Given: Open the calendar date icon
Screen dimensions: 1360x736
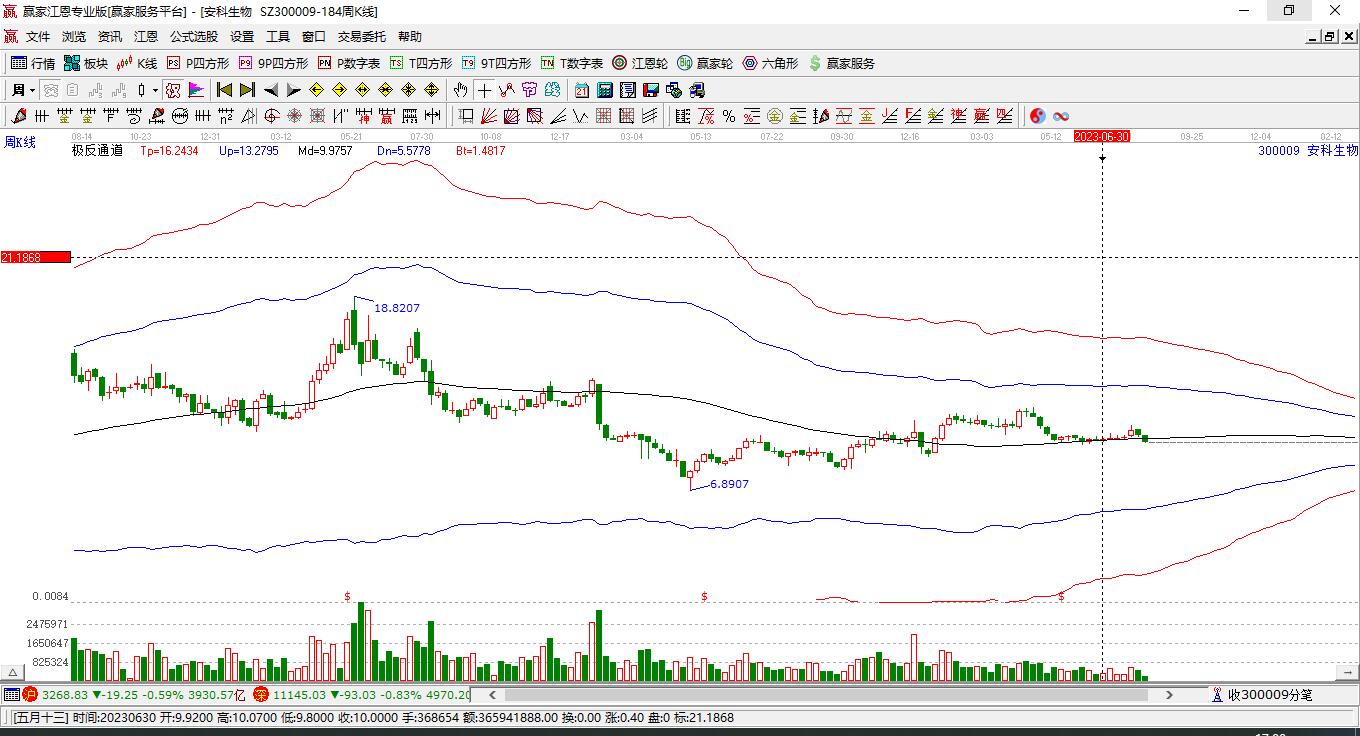Looking at the screenshot, I should tap(581, 90).
